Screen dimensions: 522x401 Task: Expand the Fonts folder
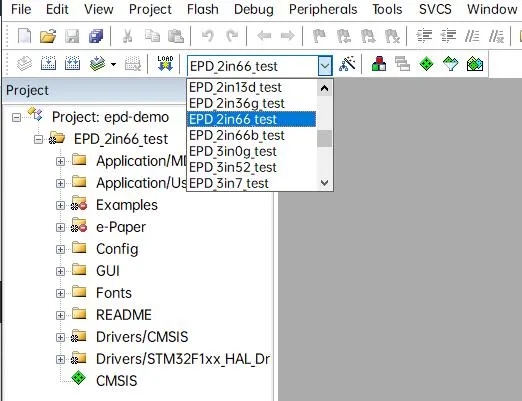[60, 293]
